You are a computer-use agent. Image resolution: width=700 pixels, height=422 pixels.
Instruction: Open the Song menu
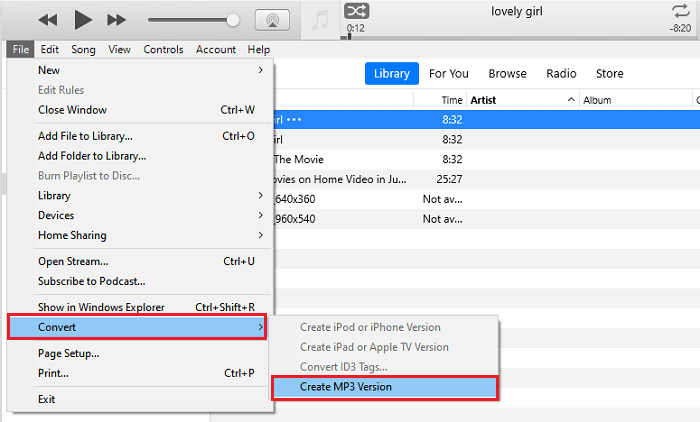[83, 50]
